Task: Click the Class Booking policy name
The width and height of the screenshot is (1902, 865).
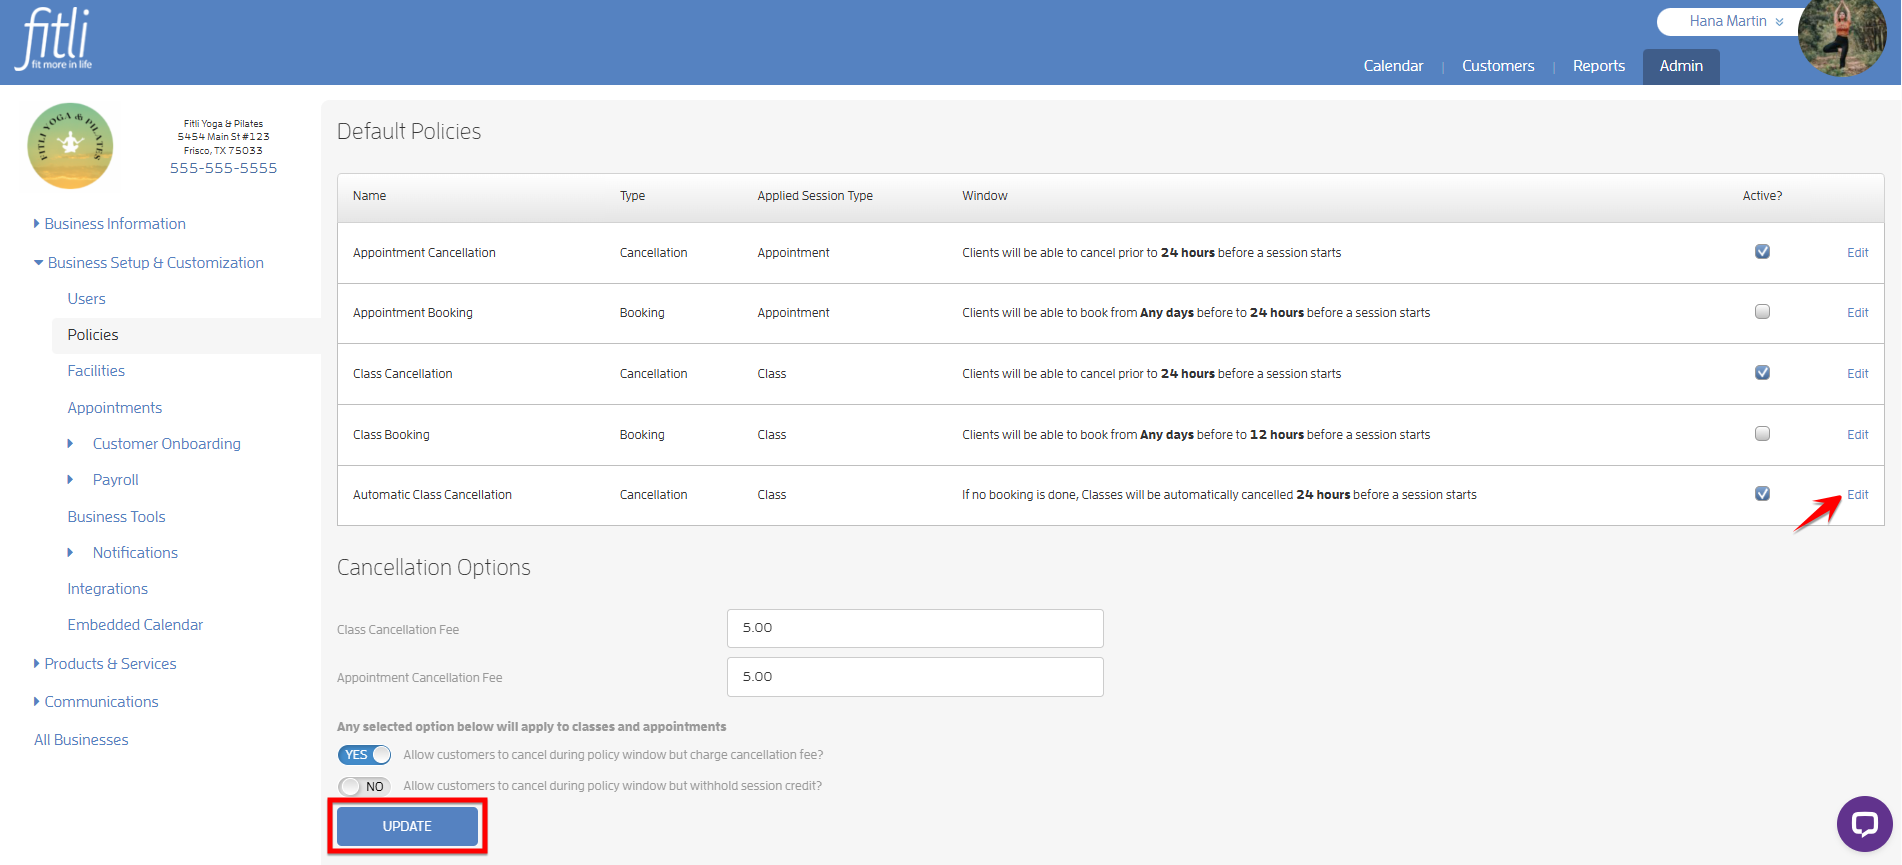Action: (391, 435)
